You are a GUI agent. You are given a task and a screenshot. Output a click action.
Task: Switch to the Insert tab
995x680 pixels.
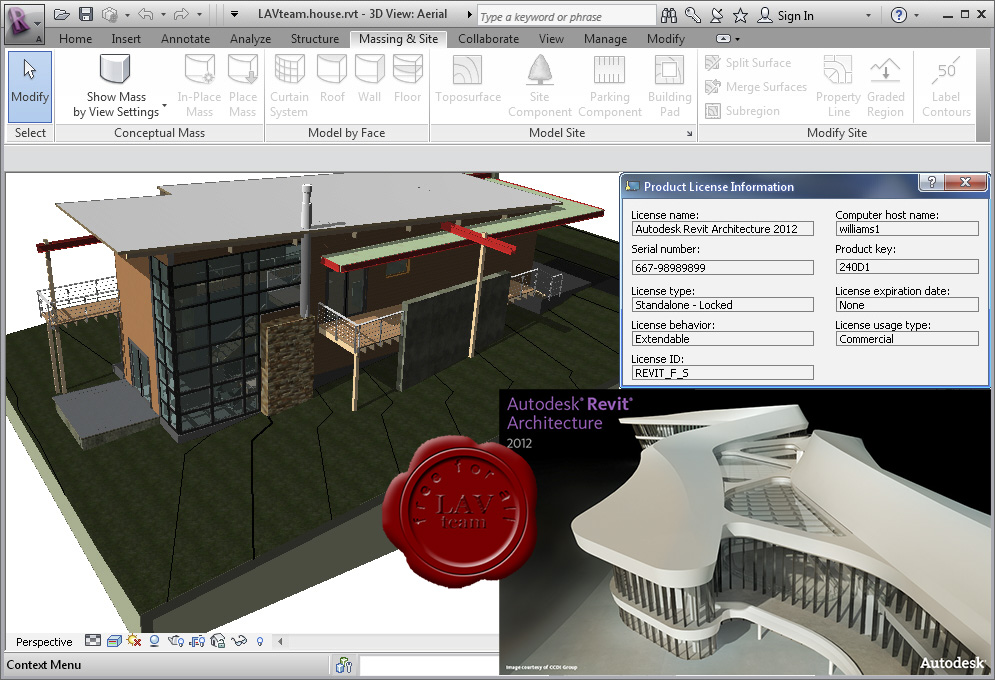(126, 39)
